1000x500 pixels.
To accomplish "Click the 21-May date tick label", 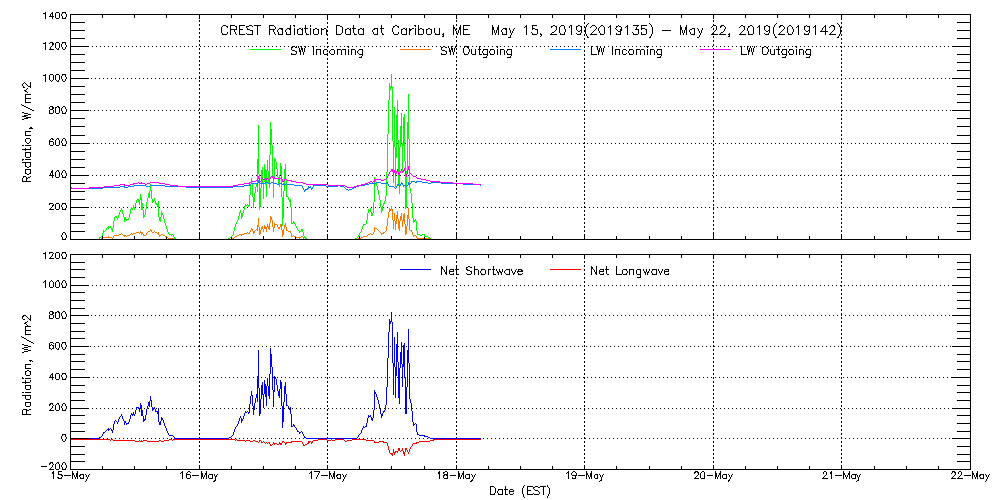I will [841, 476].
